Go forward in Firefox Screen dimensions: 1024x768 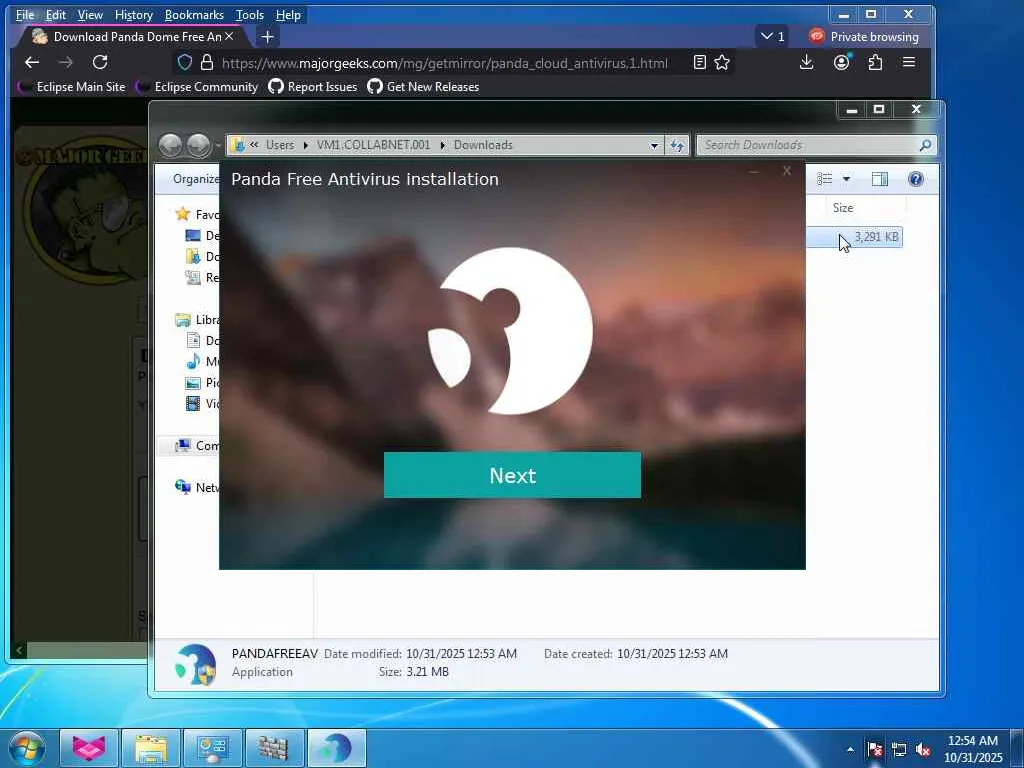(x=65, y=62)
